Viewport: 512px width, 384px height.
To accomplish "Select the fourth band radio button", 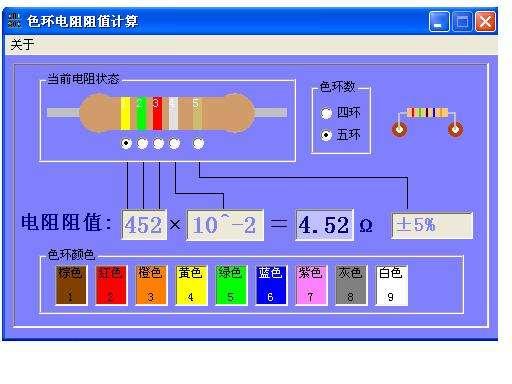I will coord(175,144).
